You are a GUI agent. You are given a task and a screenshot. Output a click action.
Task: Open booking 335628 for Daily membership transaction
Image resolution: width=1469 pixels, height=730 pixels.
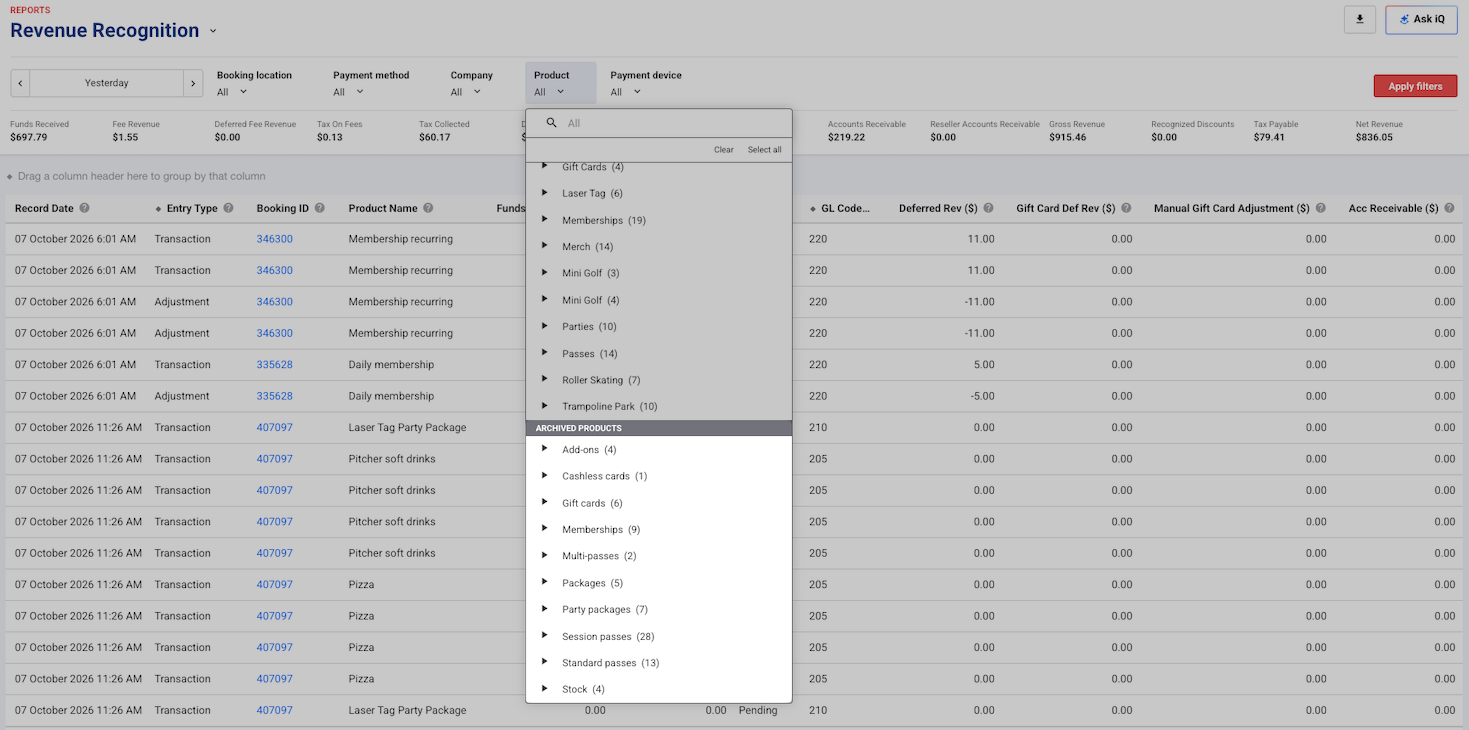[x=274, y=364]
